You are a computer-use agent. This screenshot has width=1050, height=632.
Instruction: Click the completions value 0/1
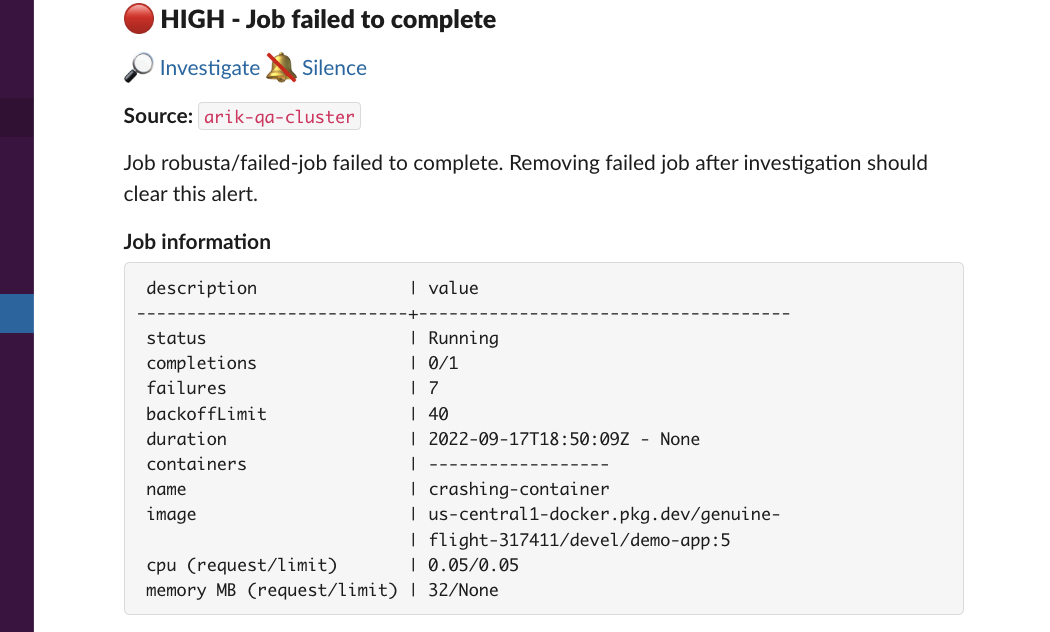click(443, 363)
